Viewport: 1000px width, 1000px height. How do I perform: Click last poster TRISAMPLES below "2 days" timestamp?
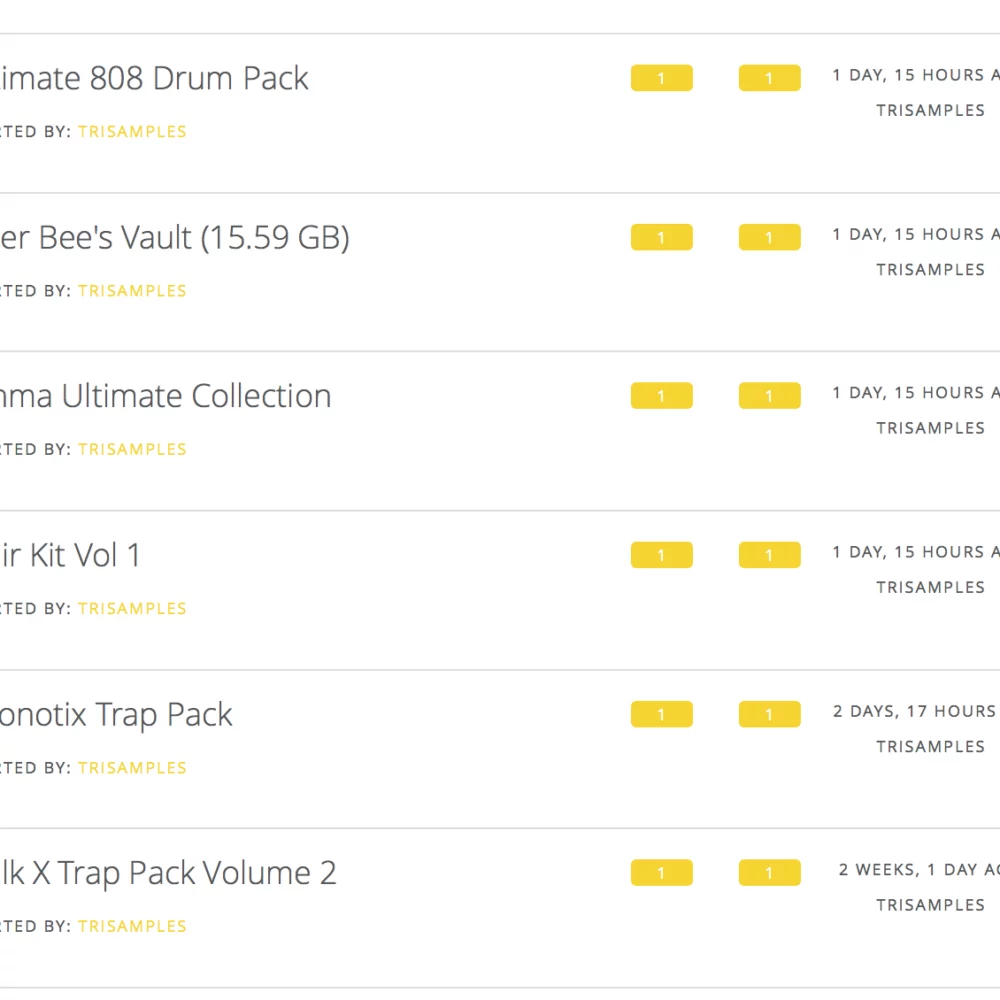click(930, 746)
